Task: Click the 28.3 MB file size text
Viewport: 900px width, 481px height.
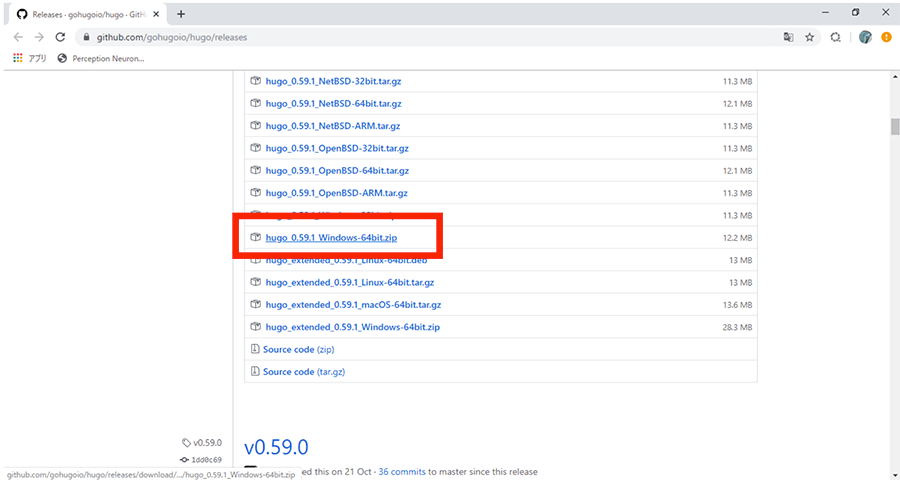Action: [x=737, y=327]
